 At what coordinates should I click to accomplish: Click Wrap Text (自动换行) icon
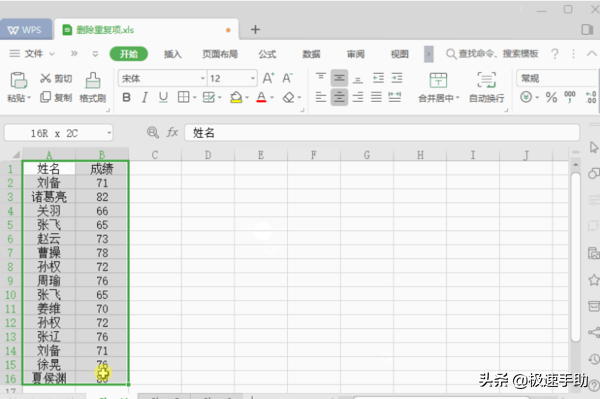pyautogui.click(x=486, y=80)
